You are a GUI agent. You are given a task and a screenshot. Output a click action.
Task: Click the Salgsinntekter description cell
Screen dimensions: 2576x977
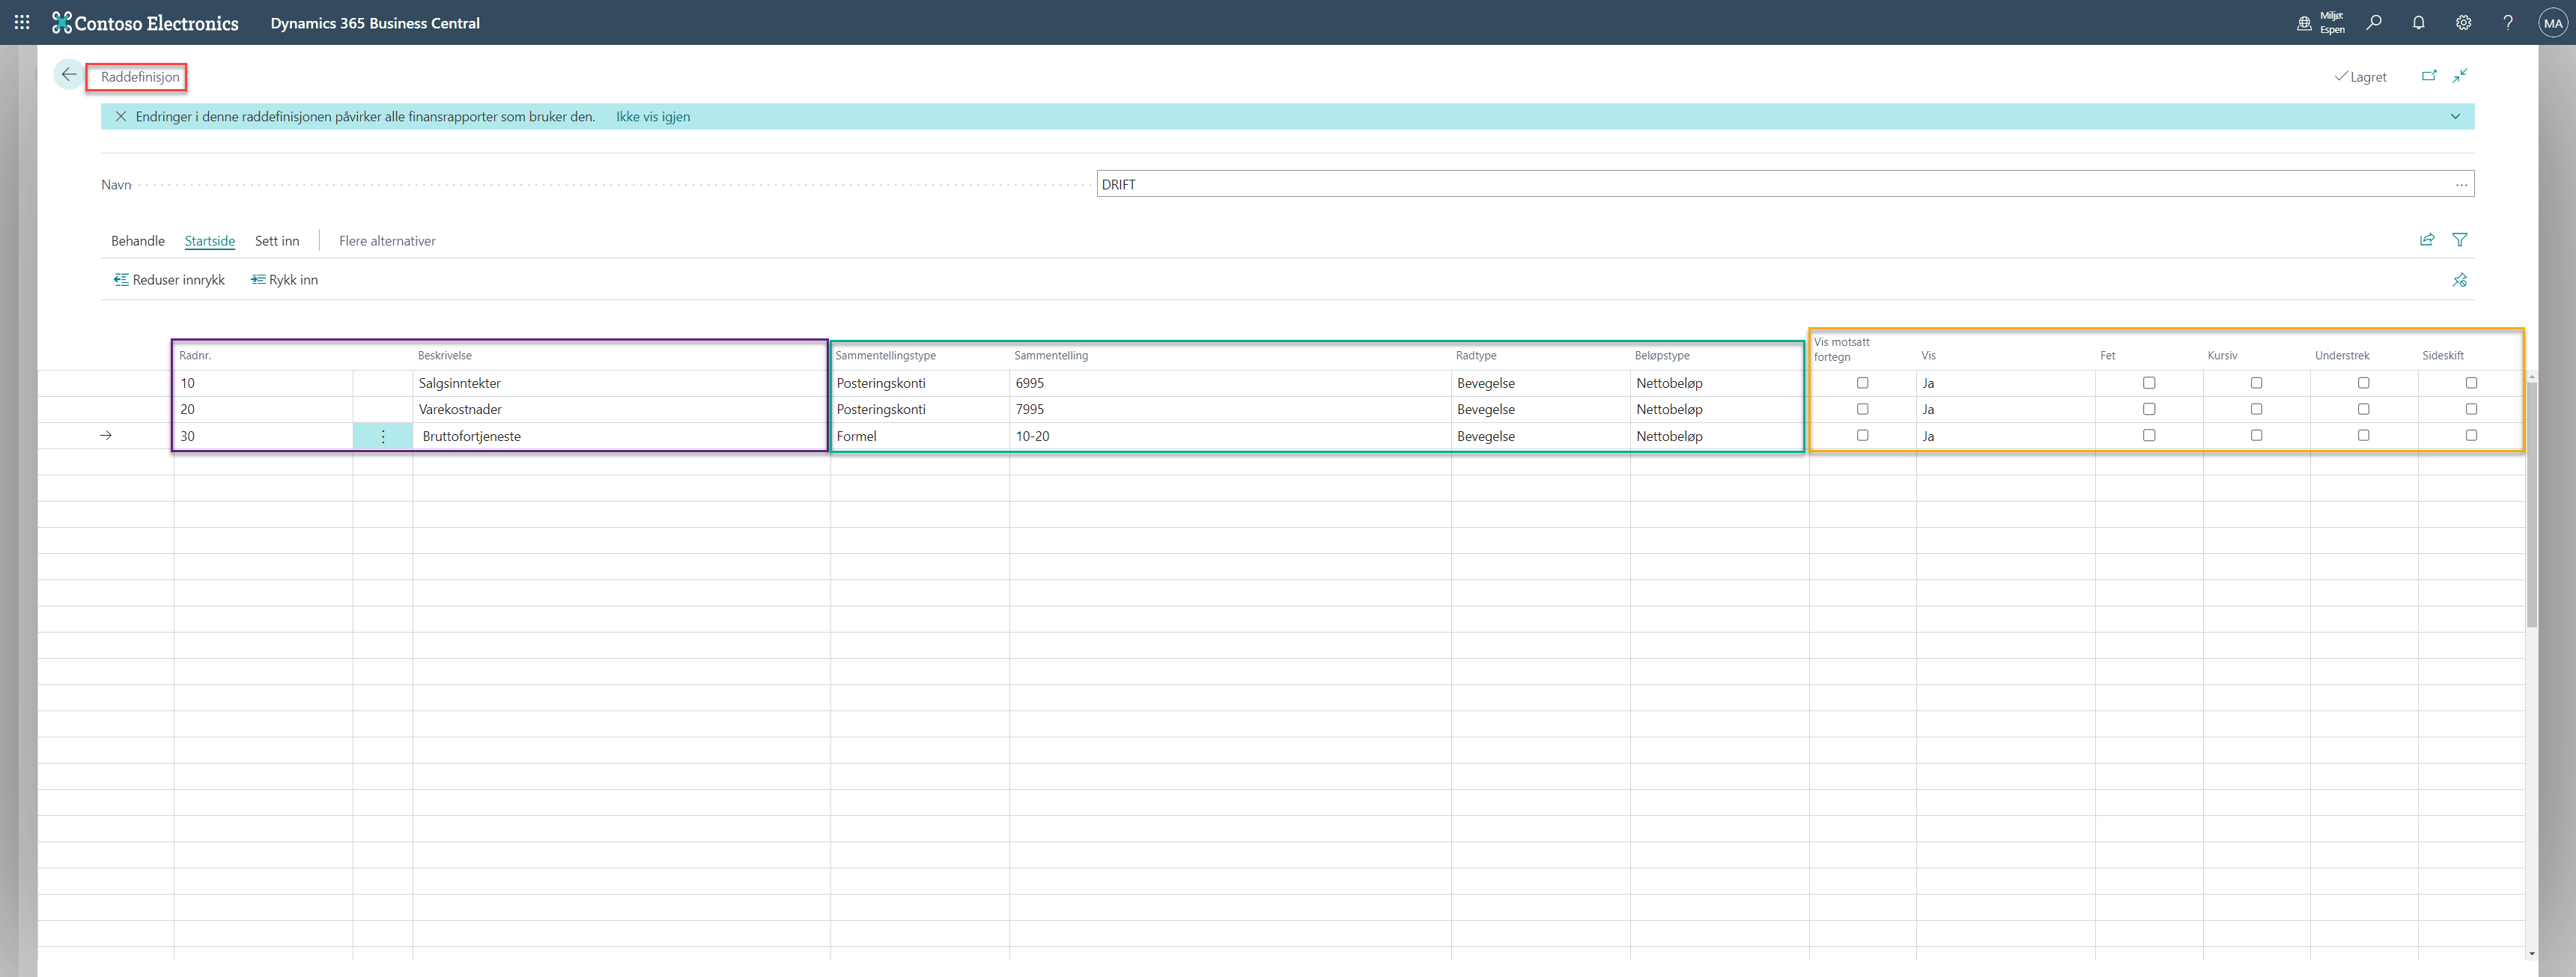(621, 383)
